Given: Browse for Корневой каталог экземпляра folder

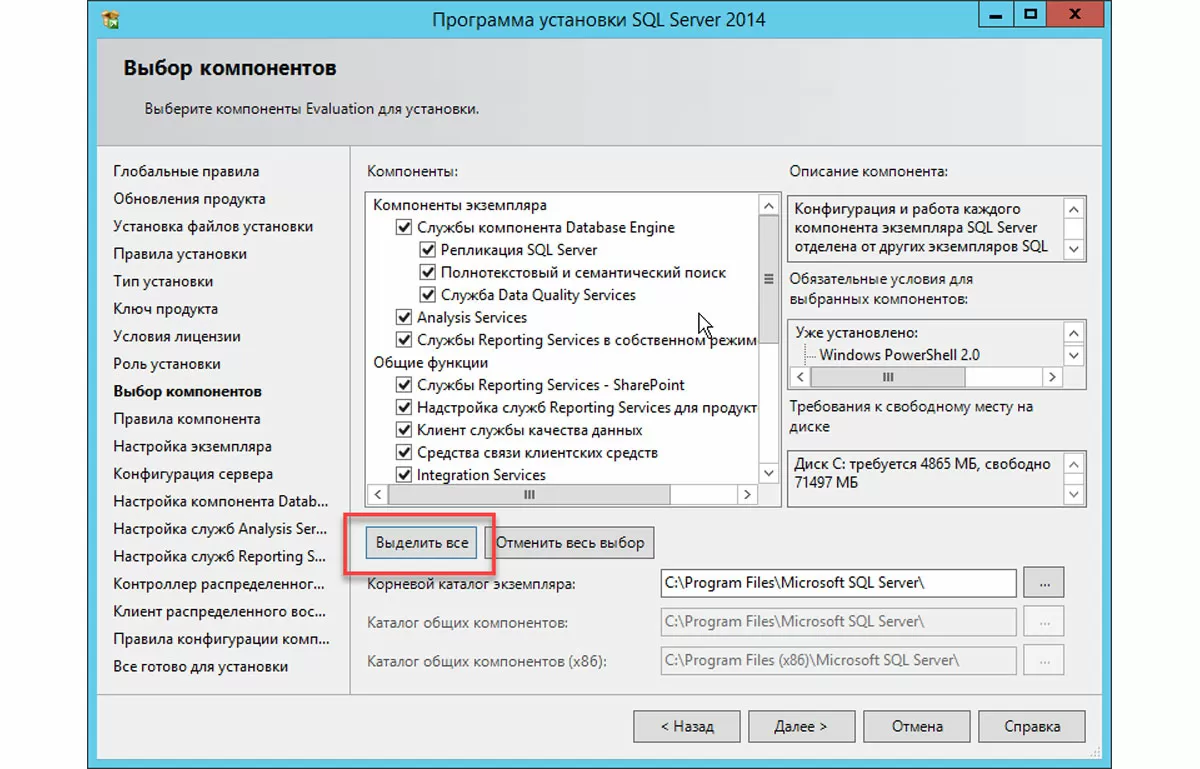Looking at the screenshot, I should 1044,582.
